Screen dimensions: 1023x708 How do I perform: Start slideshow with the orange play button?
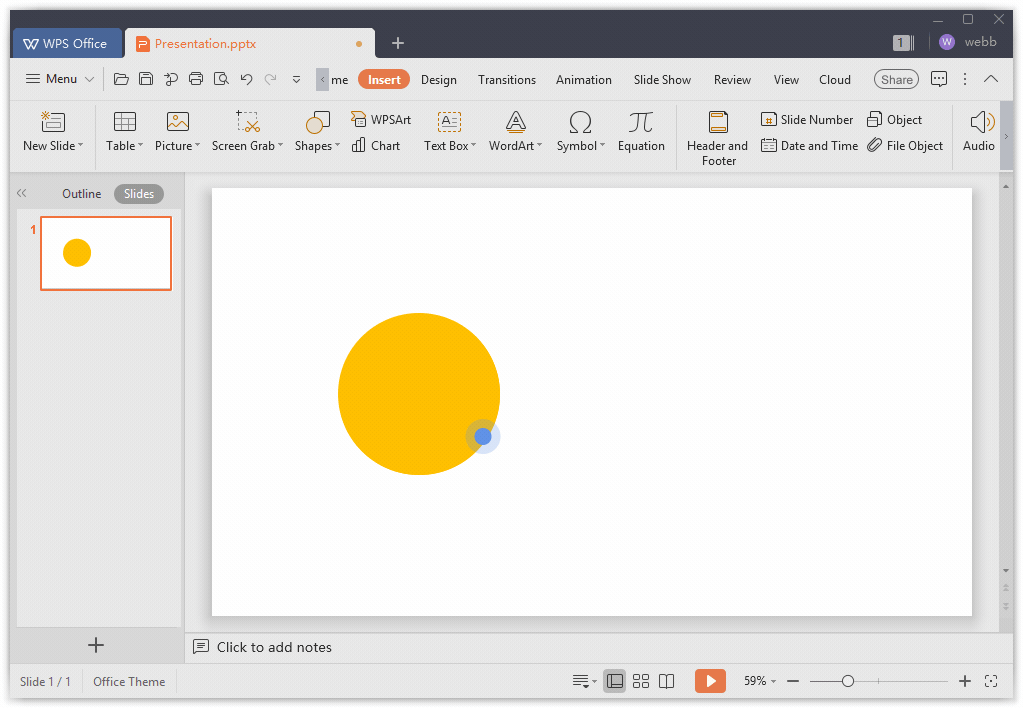[710, 681]
